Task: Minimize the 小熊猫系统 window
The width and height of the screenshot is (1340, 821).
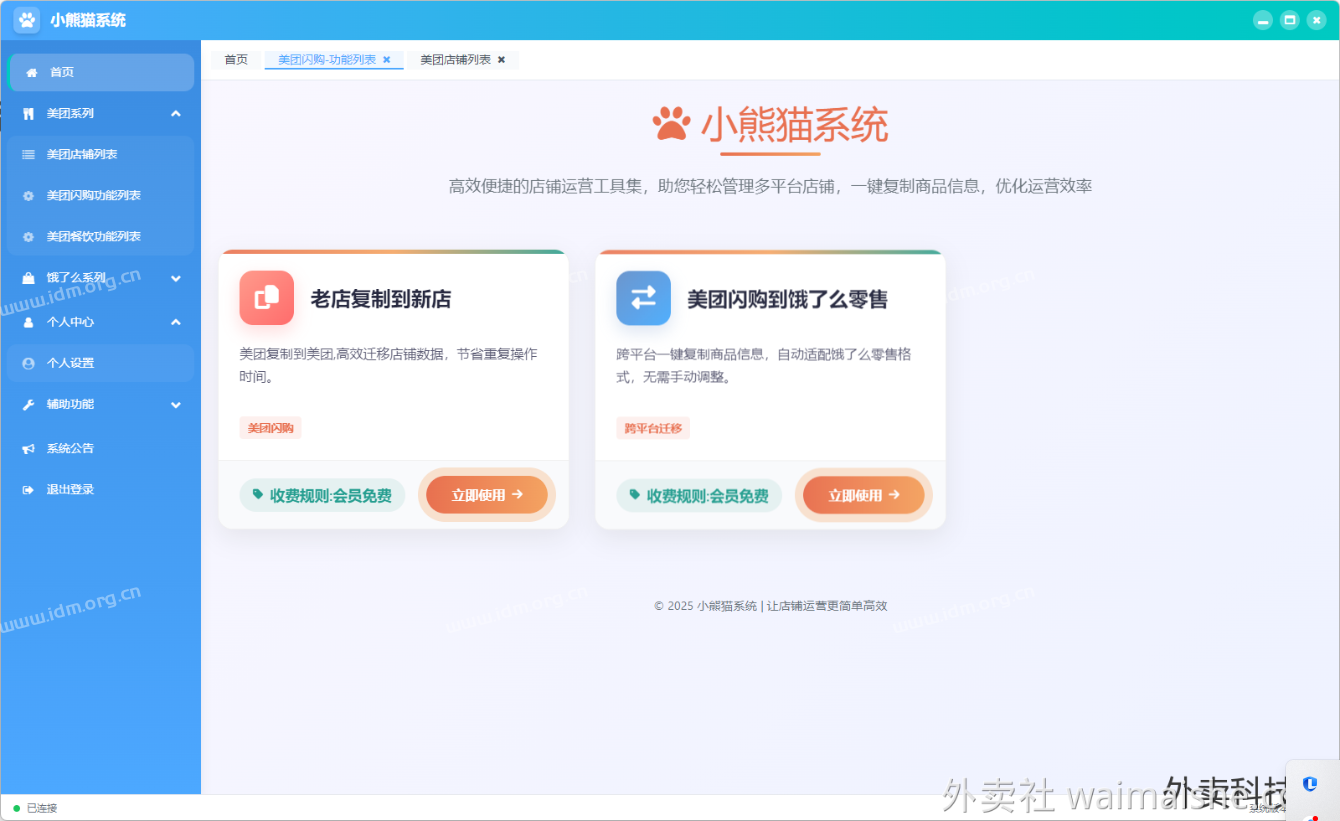Action: click(x=1263, y=20)
